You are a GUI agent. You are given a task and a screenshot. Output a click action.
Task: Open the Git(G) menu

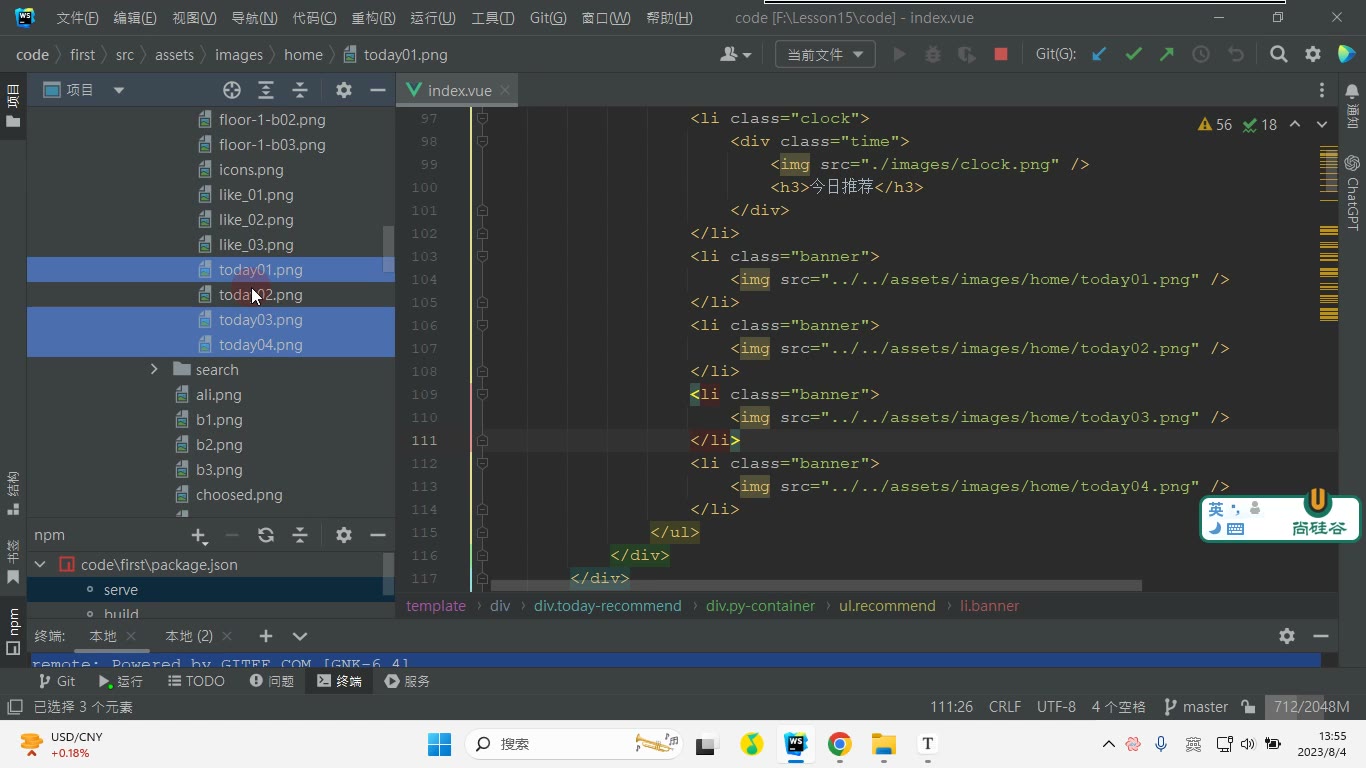(x=547, y=18)
